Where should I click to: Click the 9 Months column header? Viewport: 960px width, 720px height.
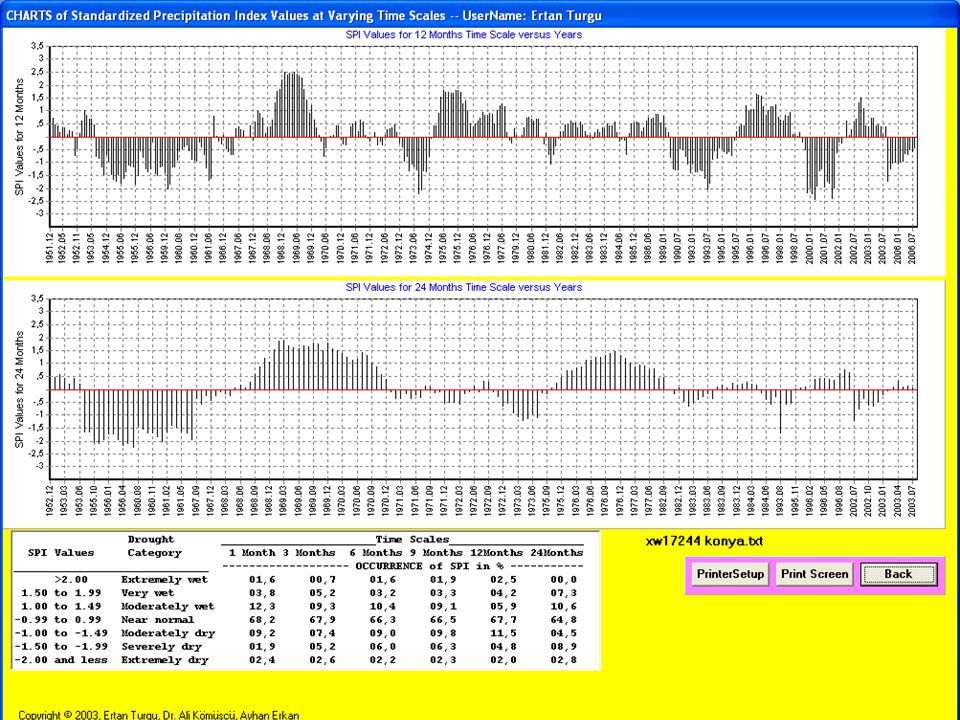pos(437,553)
